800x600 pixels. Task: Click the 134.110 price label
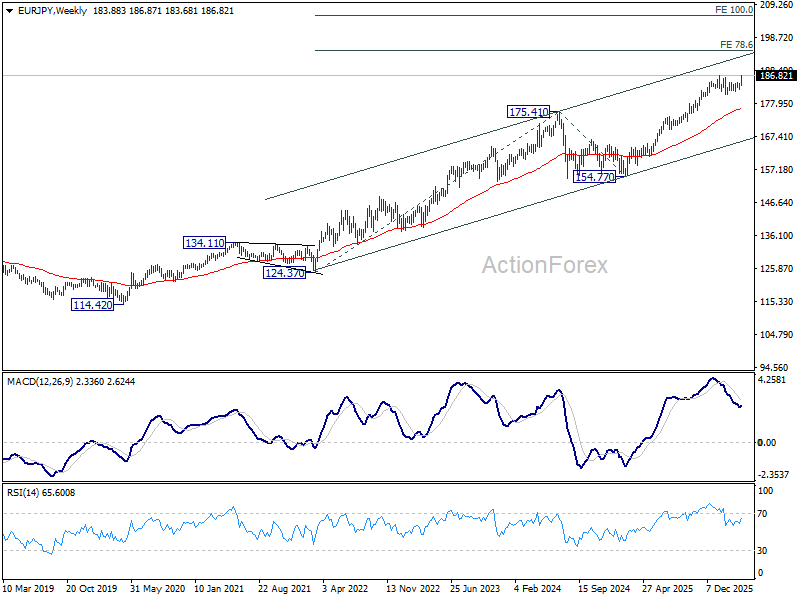click(x=205, y=243)
